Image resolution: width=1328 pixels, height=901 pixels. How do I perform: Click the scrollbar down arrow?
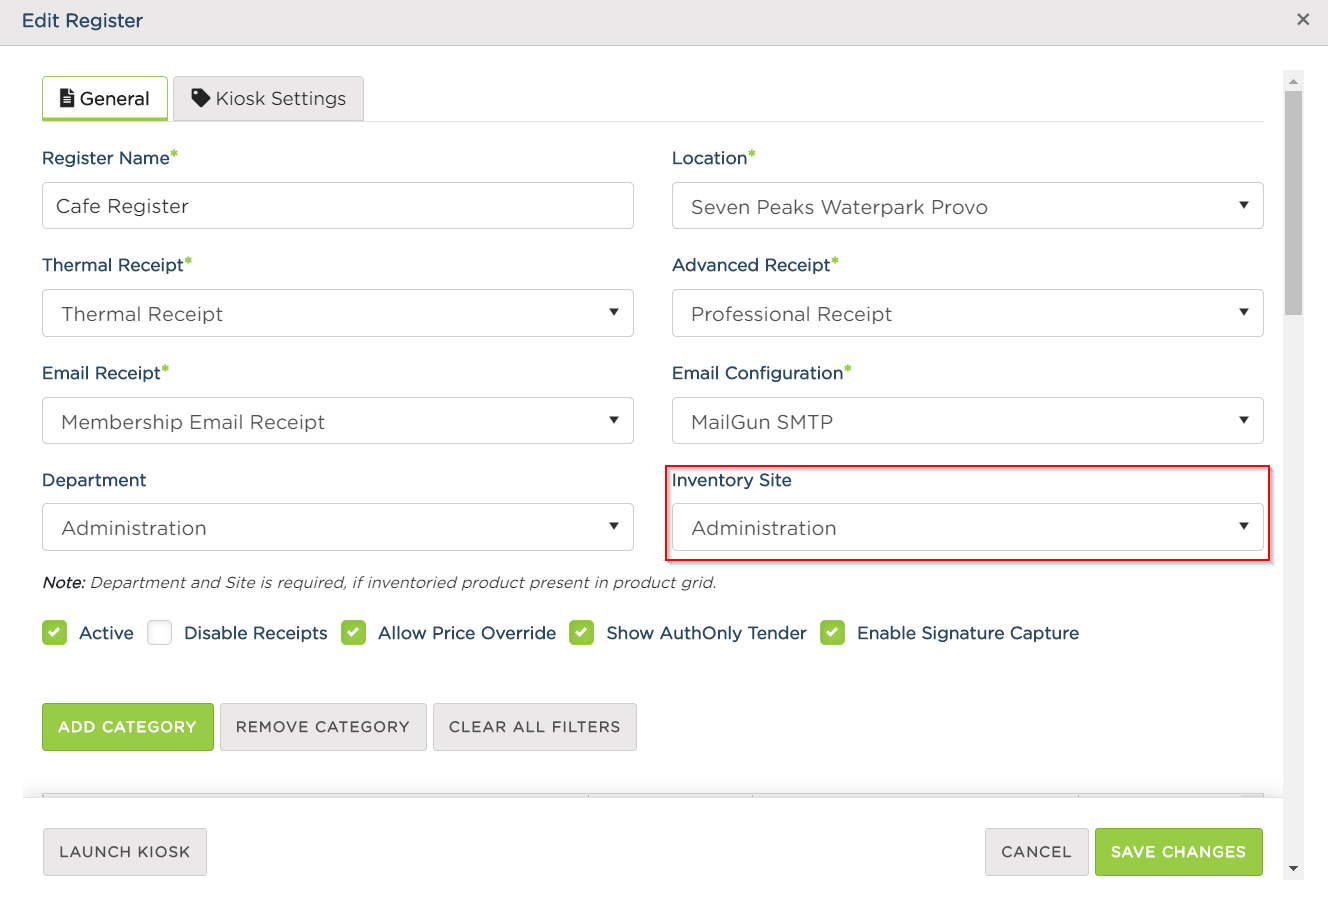[x=1294, y=869]
